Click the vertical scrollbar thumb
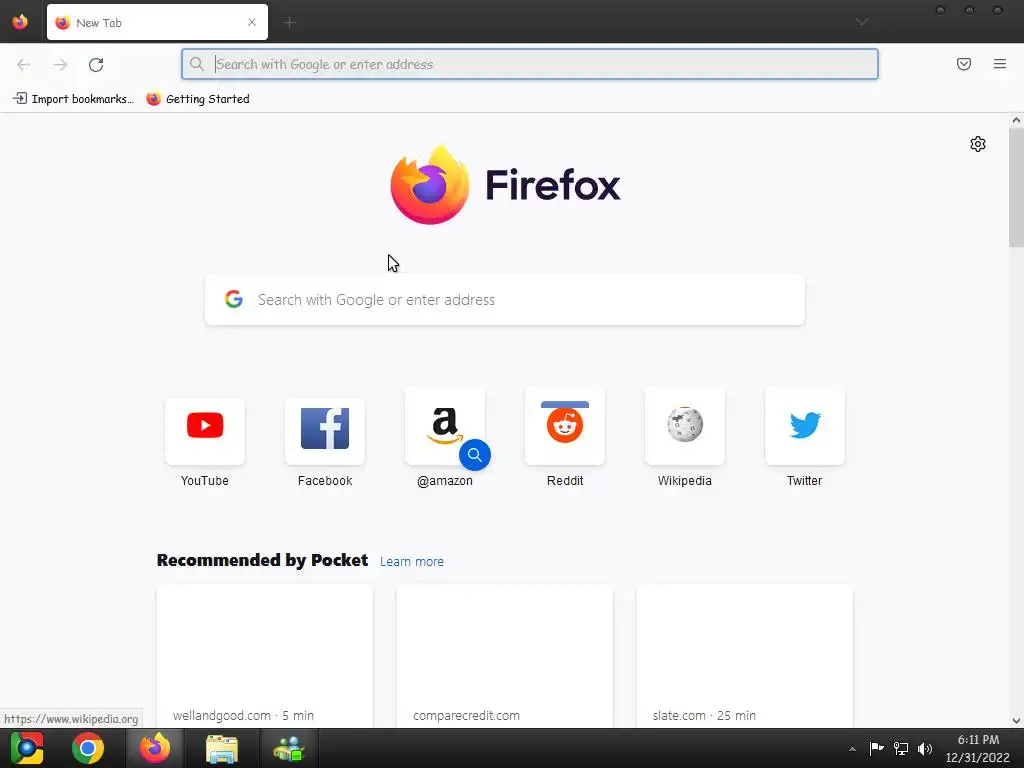 tap(1016, 187)
